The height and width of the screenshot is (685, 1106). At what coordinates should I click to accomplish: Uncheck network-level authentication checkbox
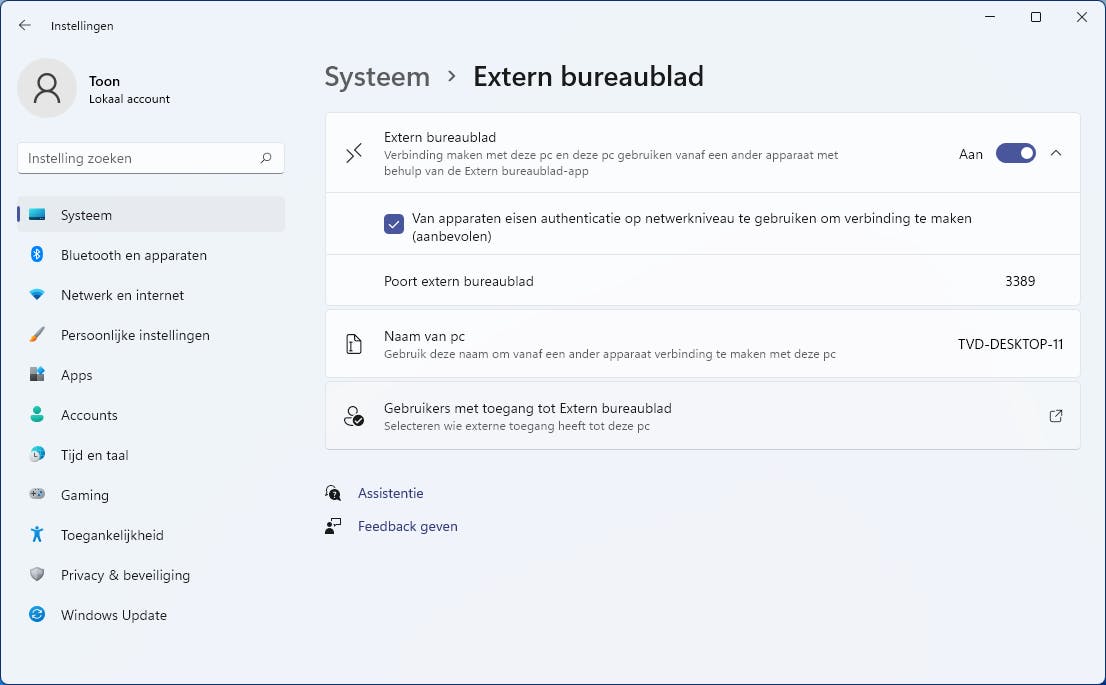coord(394,224)
